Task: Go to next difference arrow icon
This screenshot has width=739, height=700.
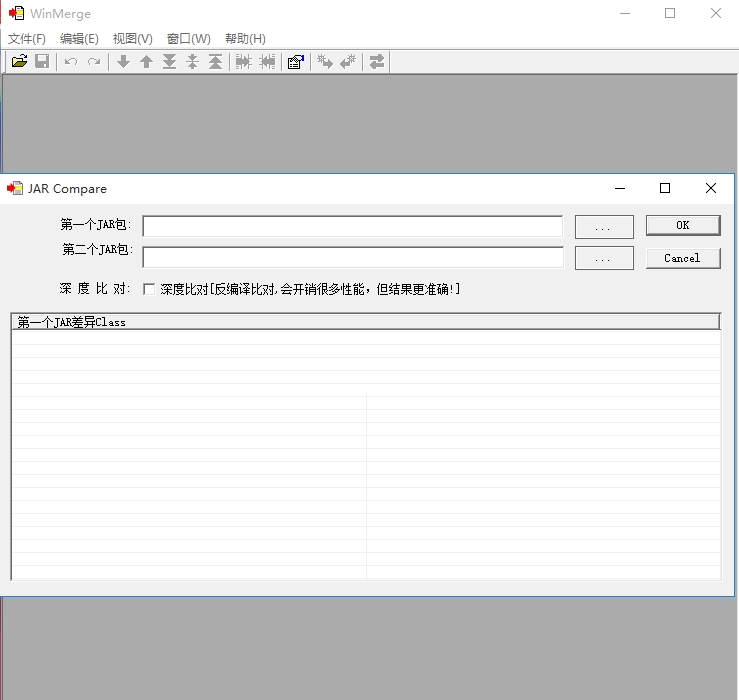Action: (123, 62)
